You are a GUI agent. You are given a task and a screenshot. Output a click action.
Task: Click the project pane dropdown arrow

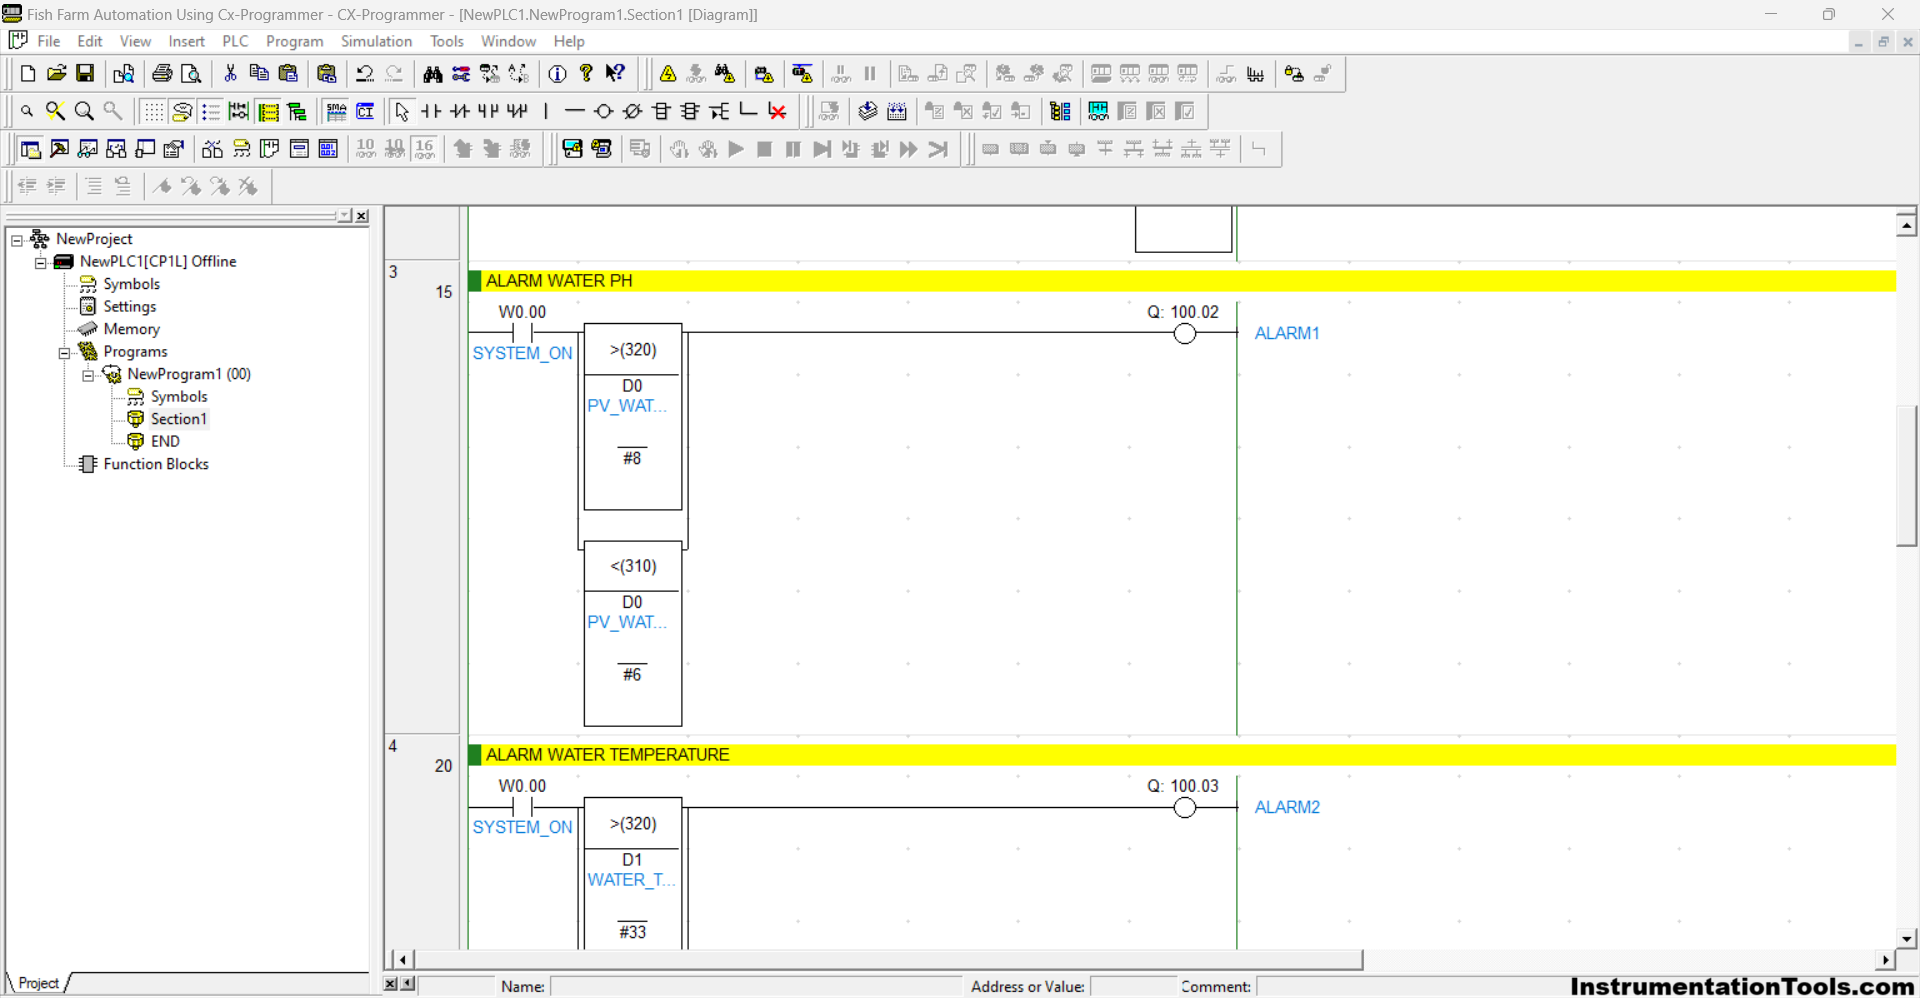tap(345, 216)
